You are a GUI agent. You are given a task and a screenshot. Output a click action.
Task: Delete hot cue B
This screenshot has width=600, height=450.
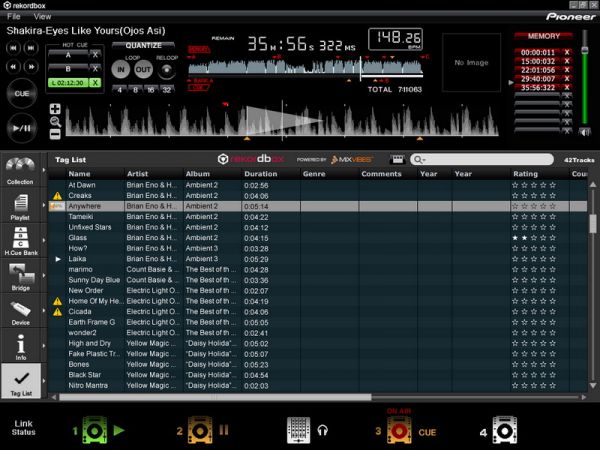click(95, 69)
